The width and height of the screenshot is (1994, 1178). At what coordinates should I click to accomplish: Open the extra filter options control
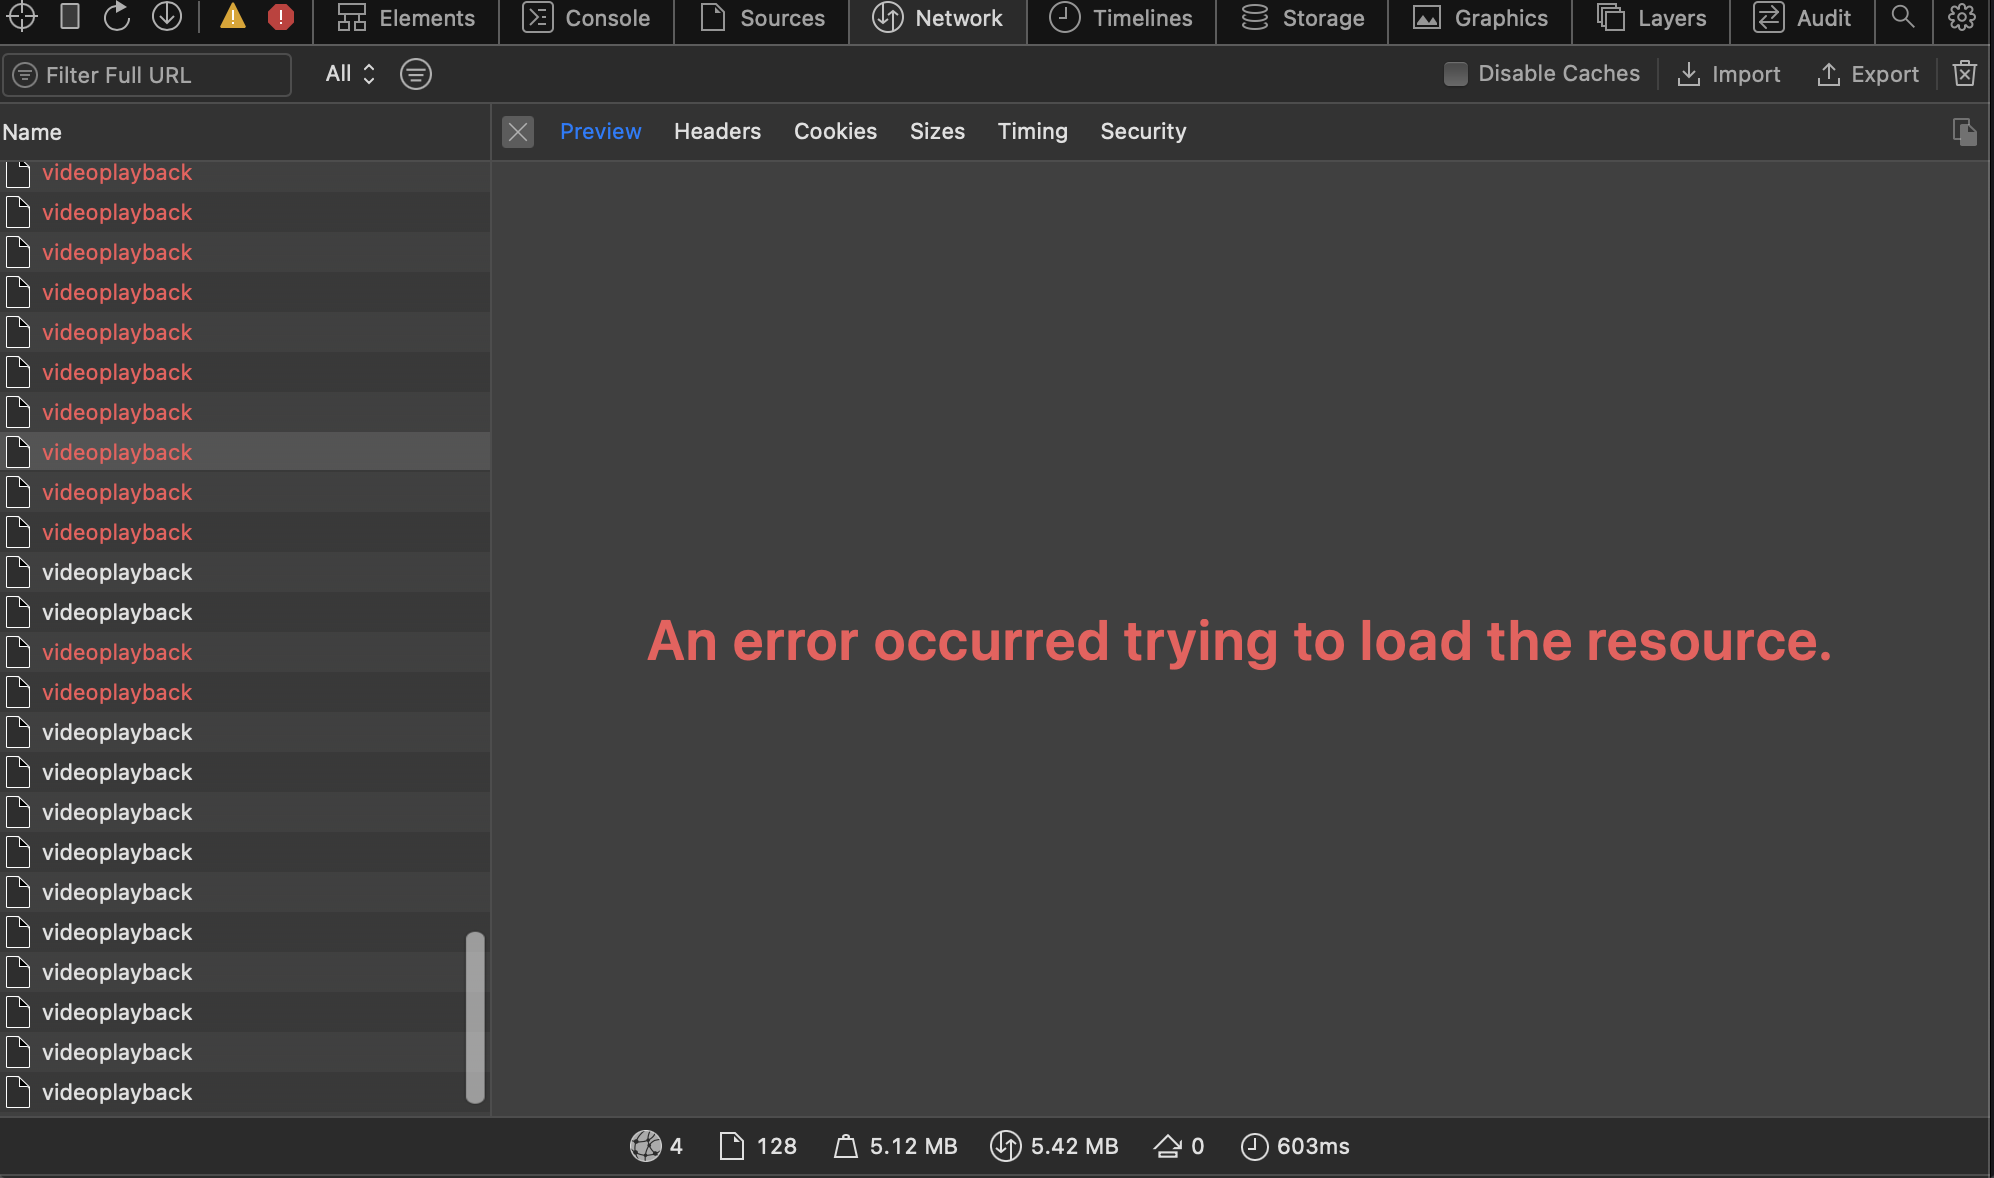point(416,74)
